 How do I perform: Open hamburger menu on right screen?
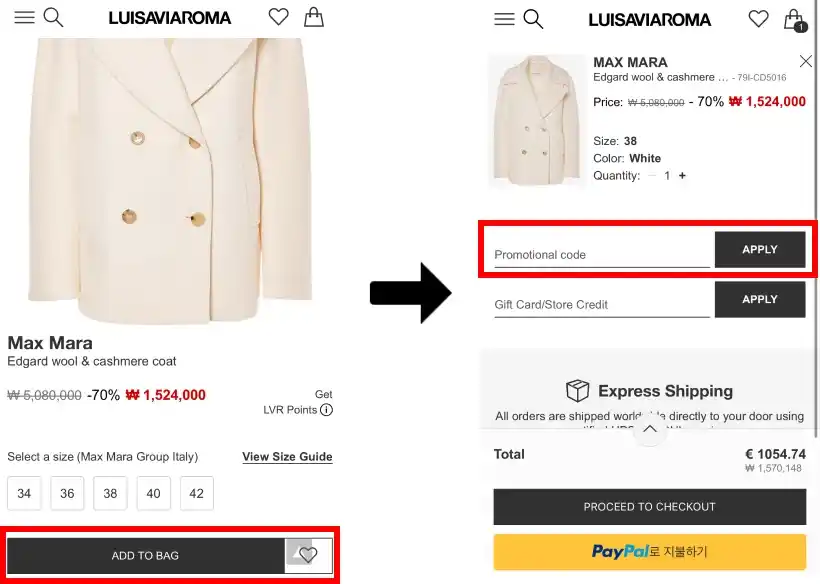click(504, 19)
